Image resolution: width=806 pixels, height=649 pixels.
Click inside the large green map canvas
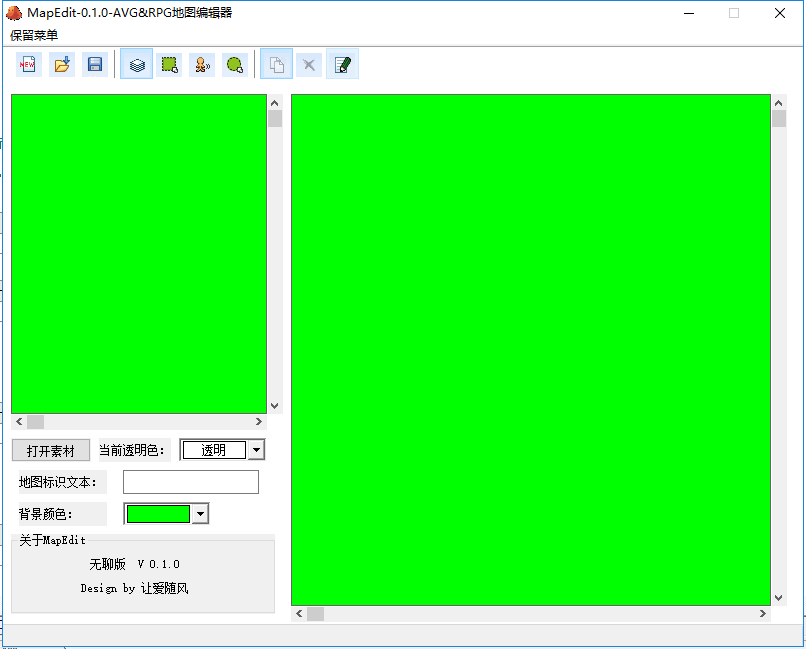(x=530, y=350)
